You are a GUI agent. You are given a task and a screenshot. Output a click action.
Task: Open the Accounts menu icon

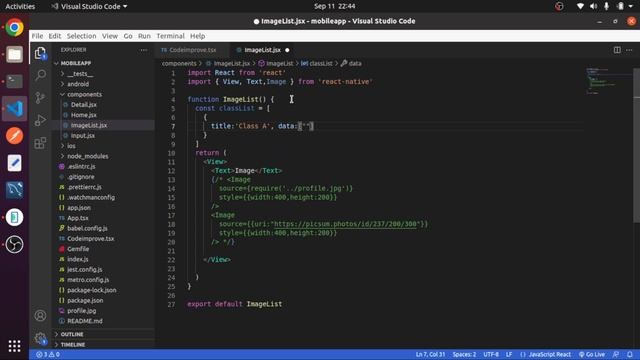click(x=40, y=316)
